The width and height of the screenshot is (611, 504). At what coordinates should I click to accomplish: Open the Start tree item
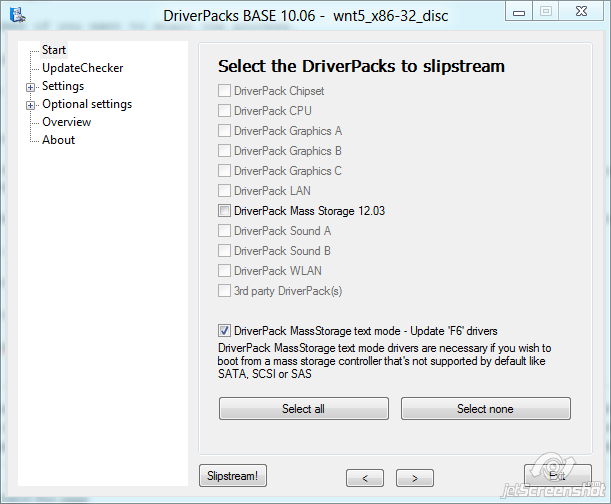coord(54,50)
